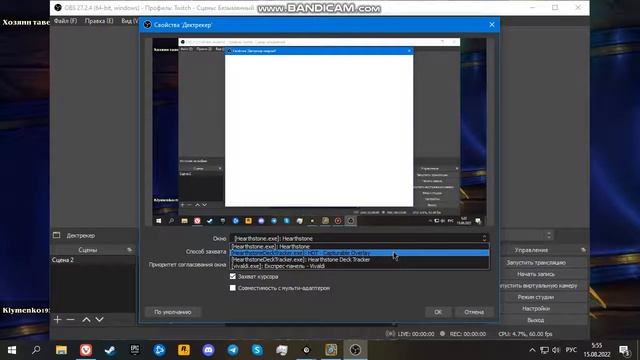Open Discord from the taskbar
The image size is (640, 360).
(208, 350)
